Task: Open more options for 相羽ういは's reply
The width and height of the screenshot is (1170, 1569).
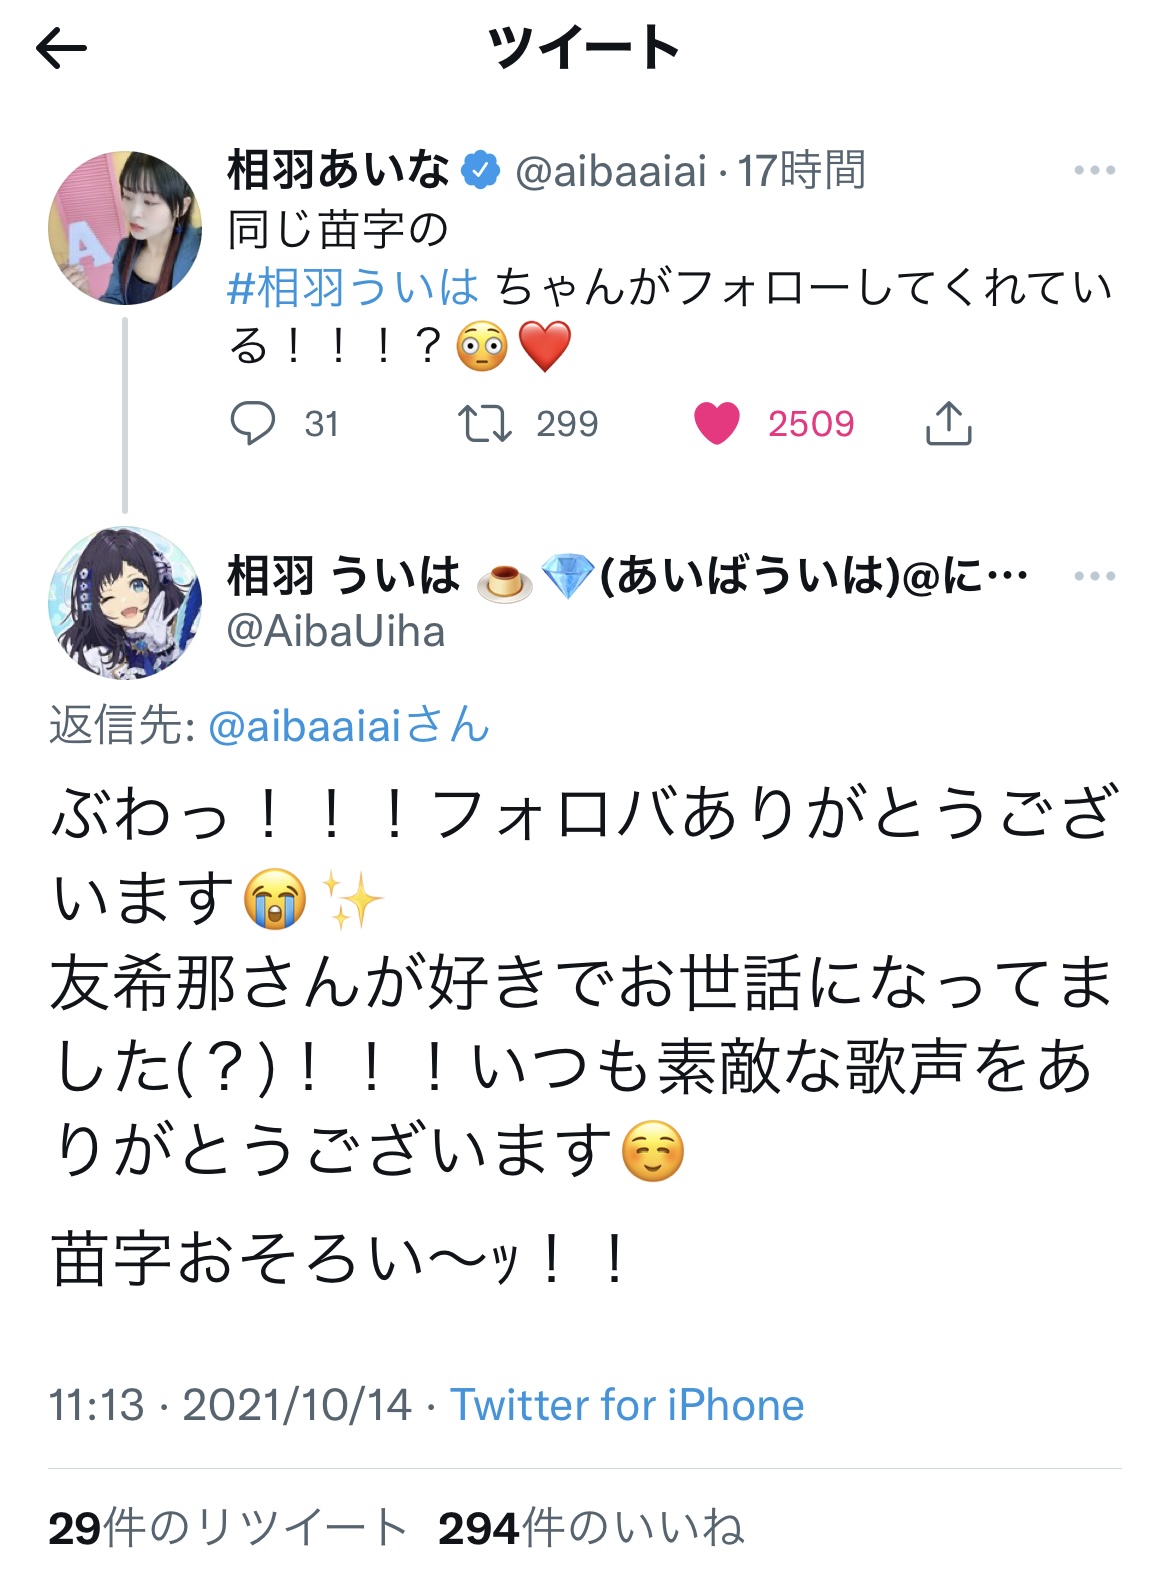Action: click(x=1094, y=576)
